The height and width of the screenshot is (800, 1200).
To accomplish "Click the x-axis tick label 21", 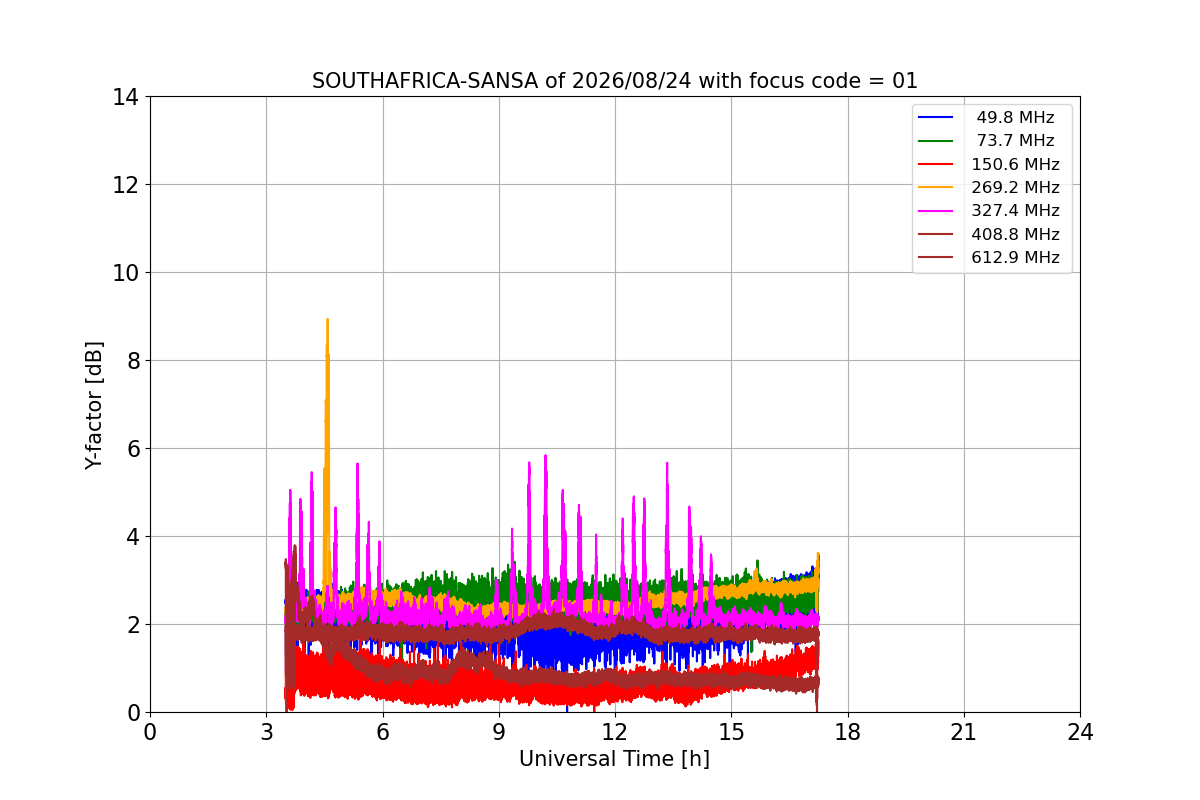I will click(964, 732).
